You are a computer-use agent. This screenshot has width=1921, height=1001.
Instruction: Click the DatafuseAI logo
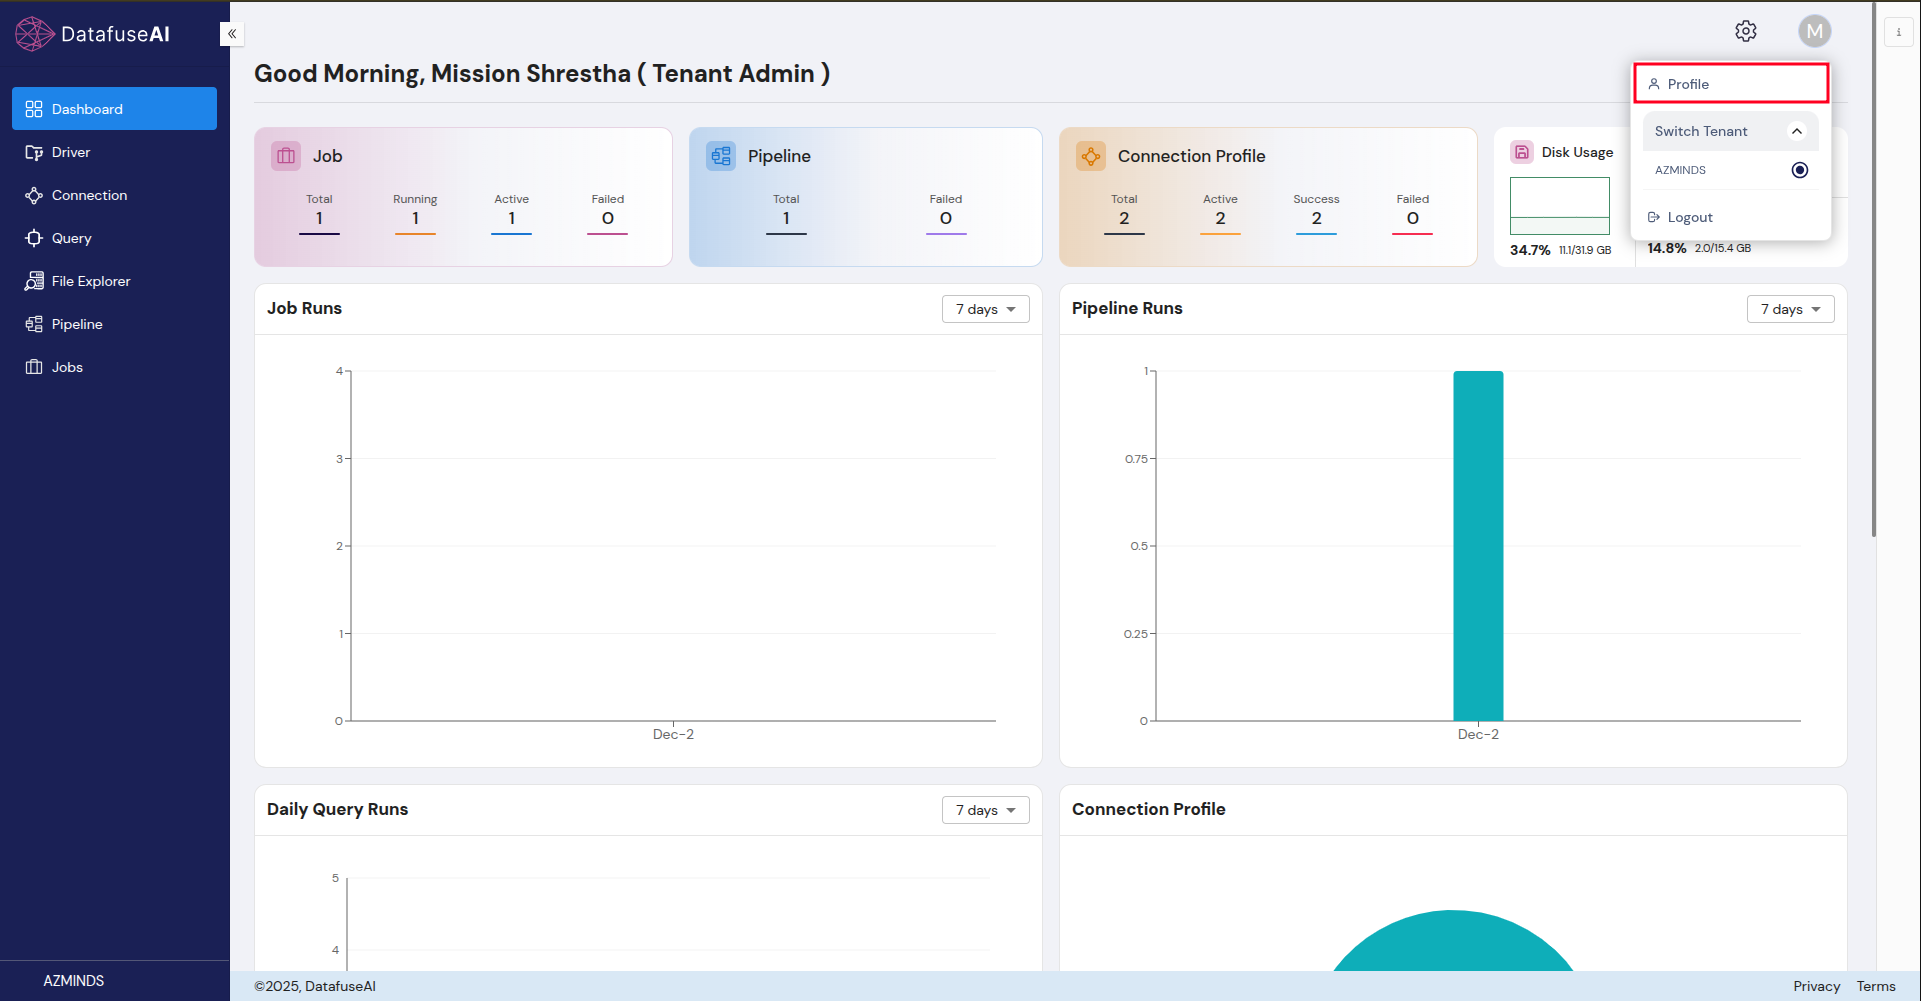92,34
